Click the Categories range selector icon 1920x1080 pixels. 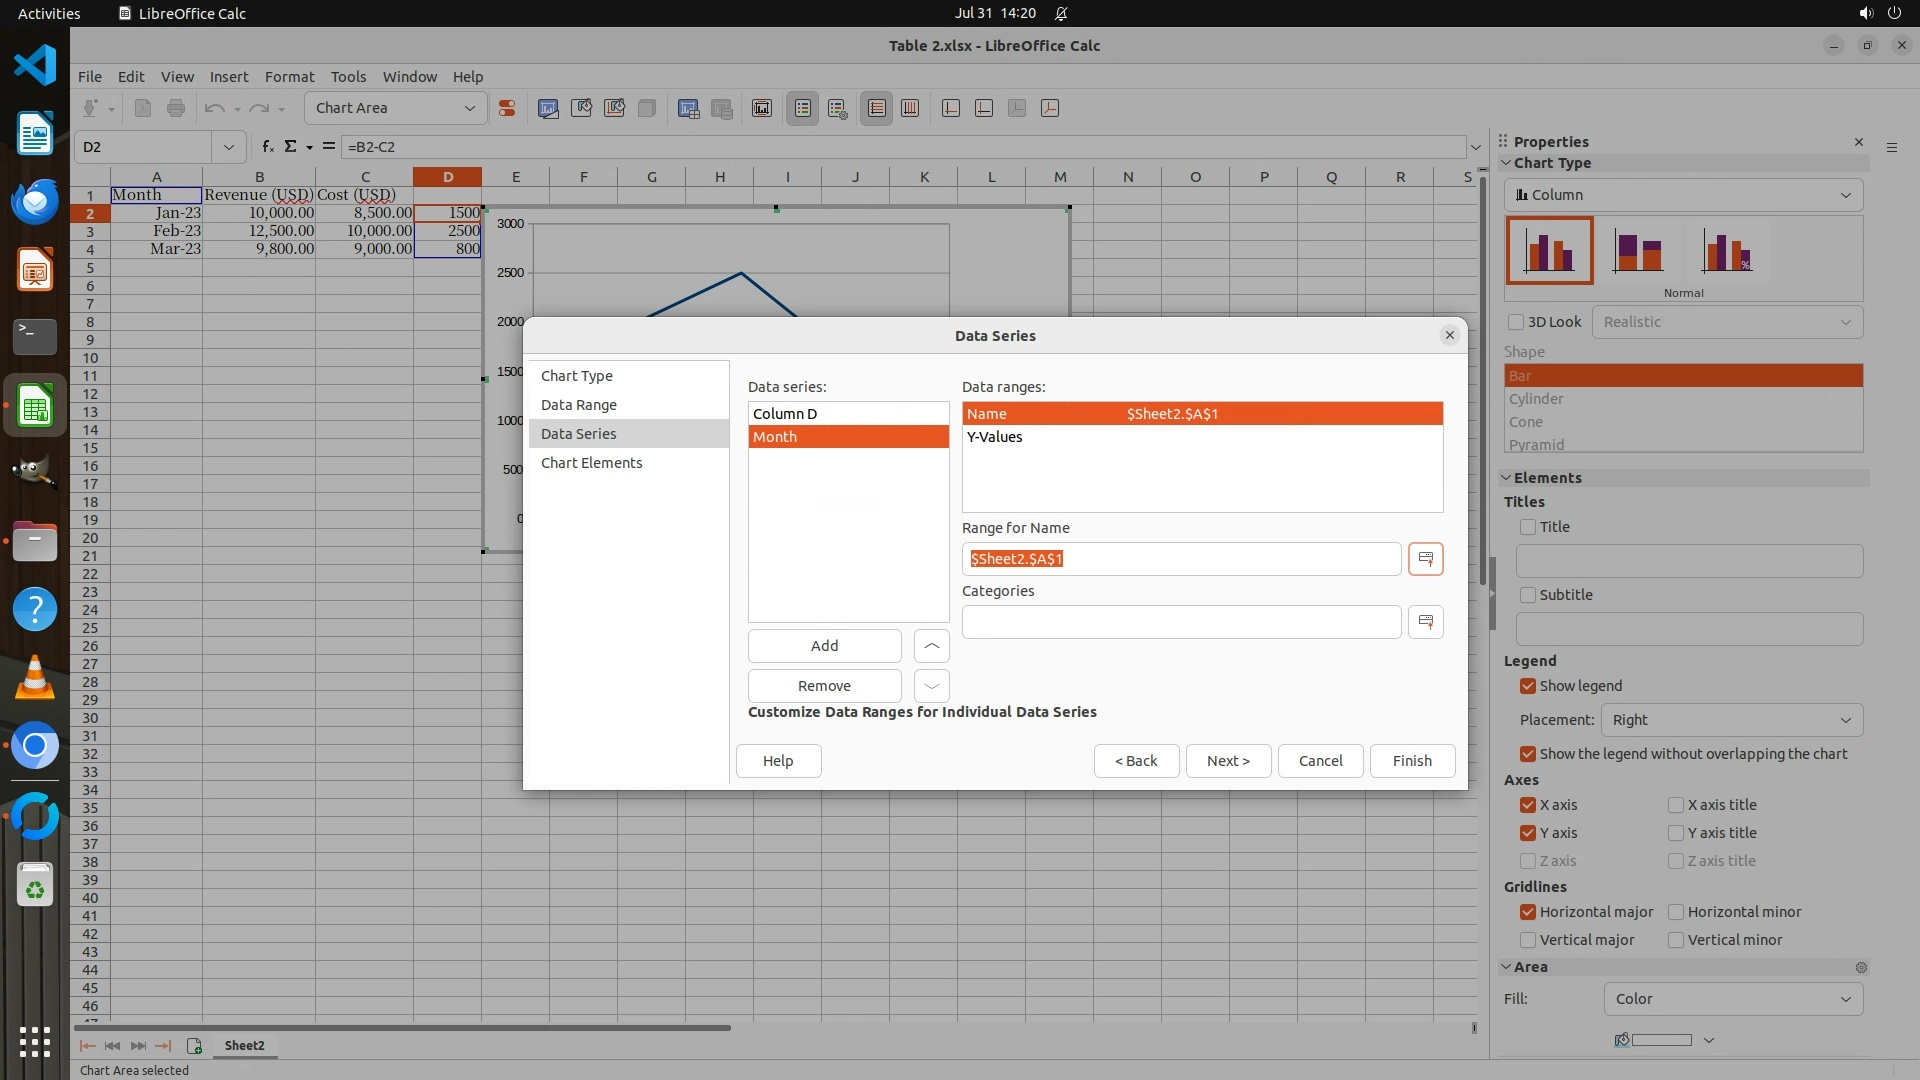[x=1425, y=622]
